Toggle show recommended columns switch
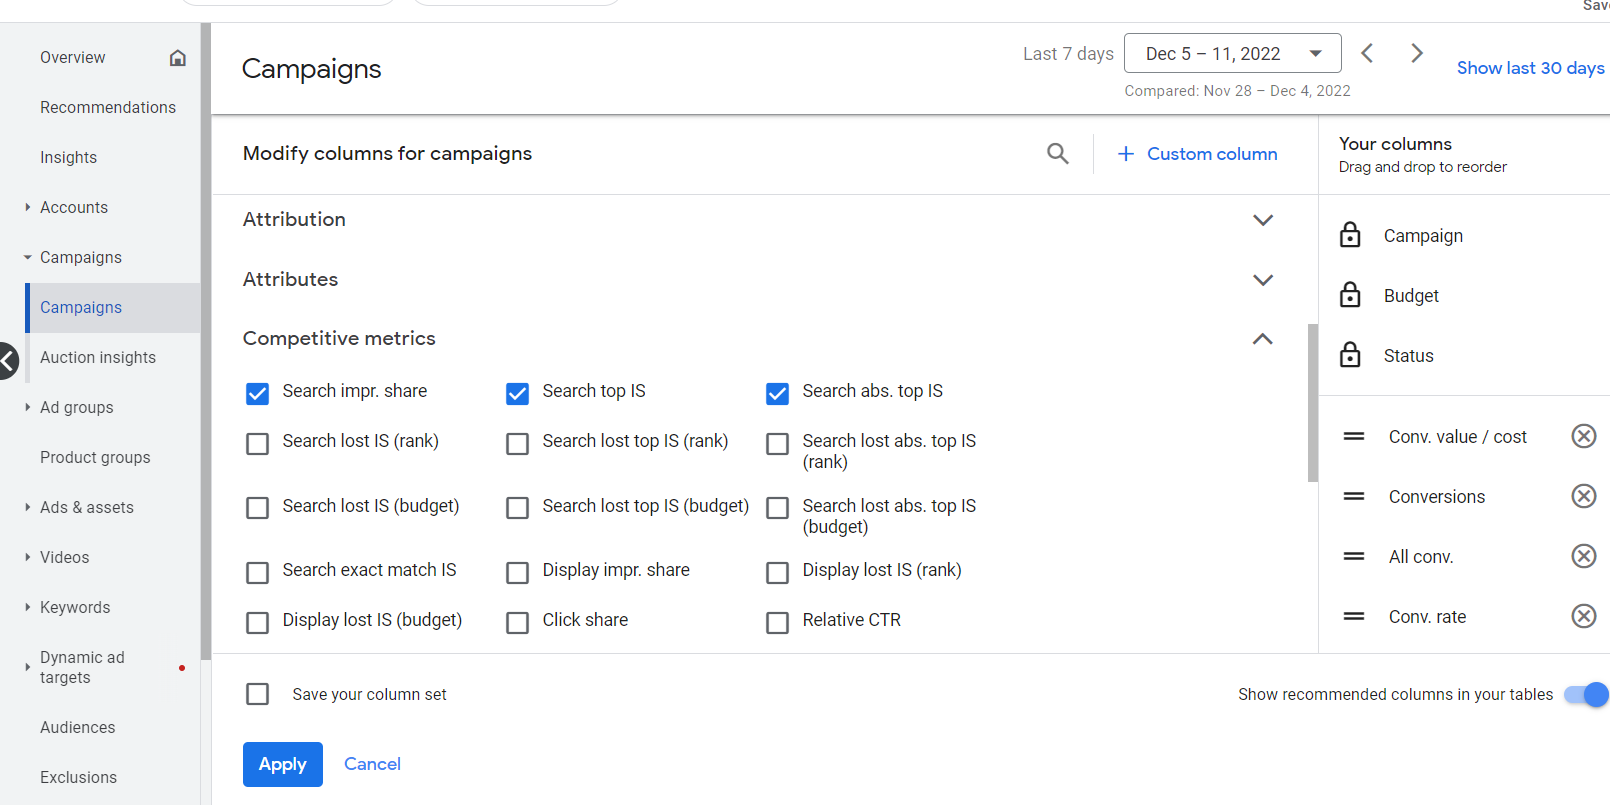Screen dimensions: 1610x805 (x=1585, y=694)
